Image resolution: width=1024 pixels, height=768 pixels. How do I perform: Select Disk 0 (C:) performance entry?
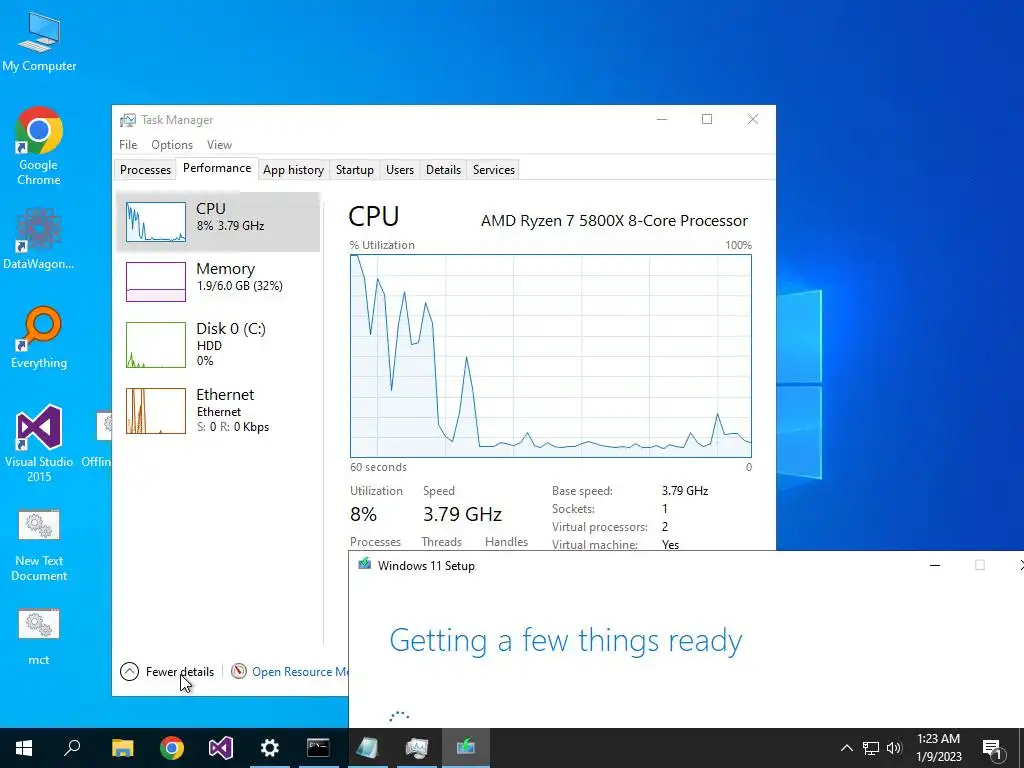point(218,344)
